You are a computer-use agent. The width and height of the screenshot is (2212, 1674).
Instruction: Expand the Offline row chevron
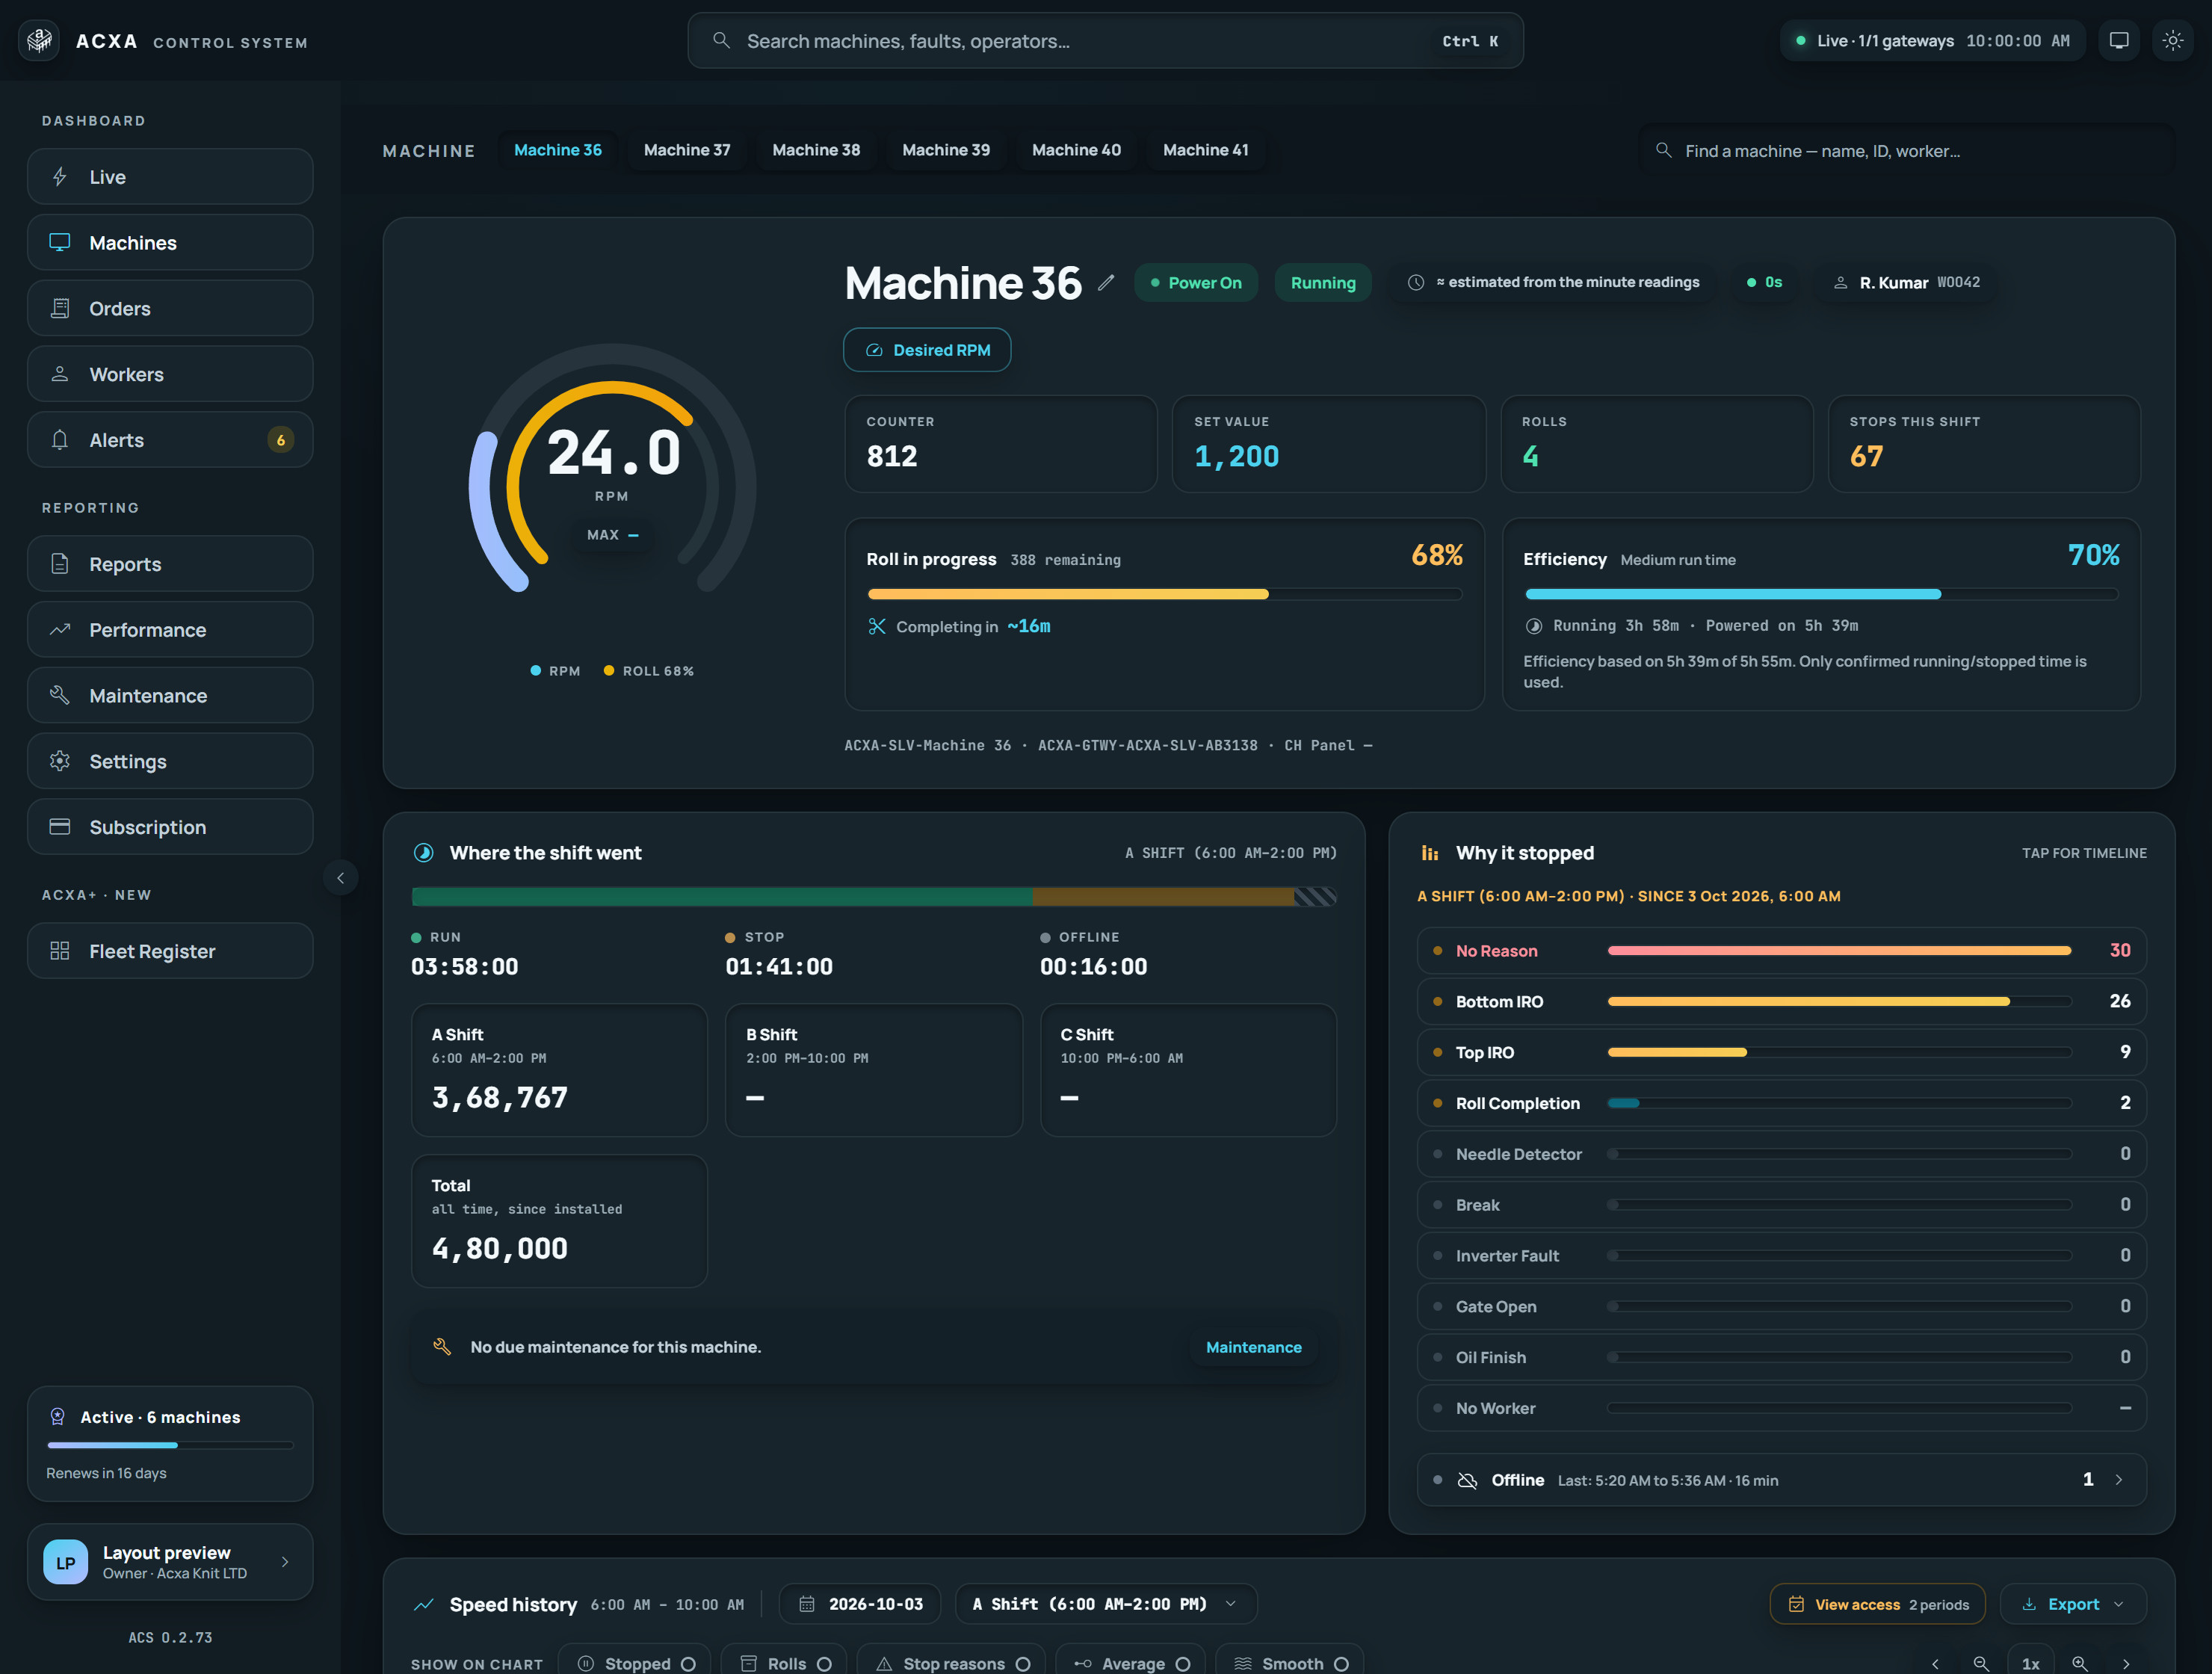click(x=2119, y=1480)
